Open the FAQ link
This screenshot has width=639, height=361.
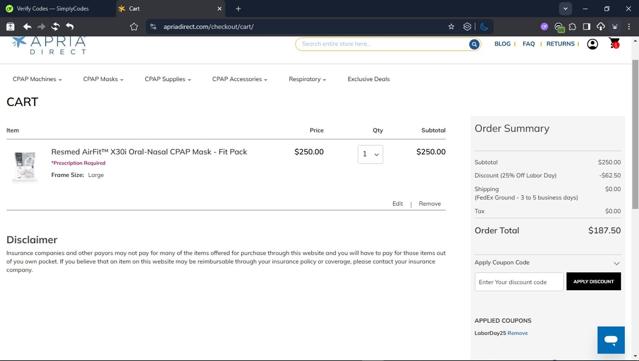coord(529,44)
